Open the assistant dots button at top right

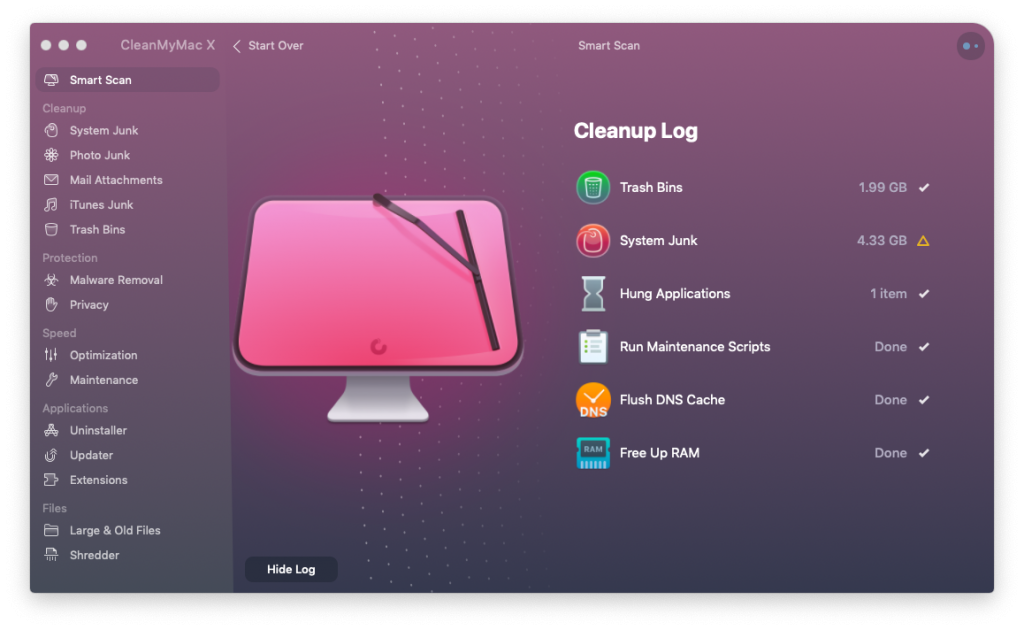pos(970,46)
